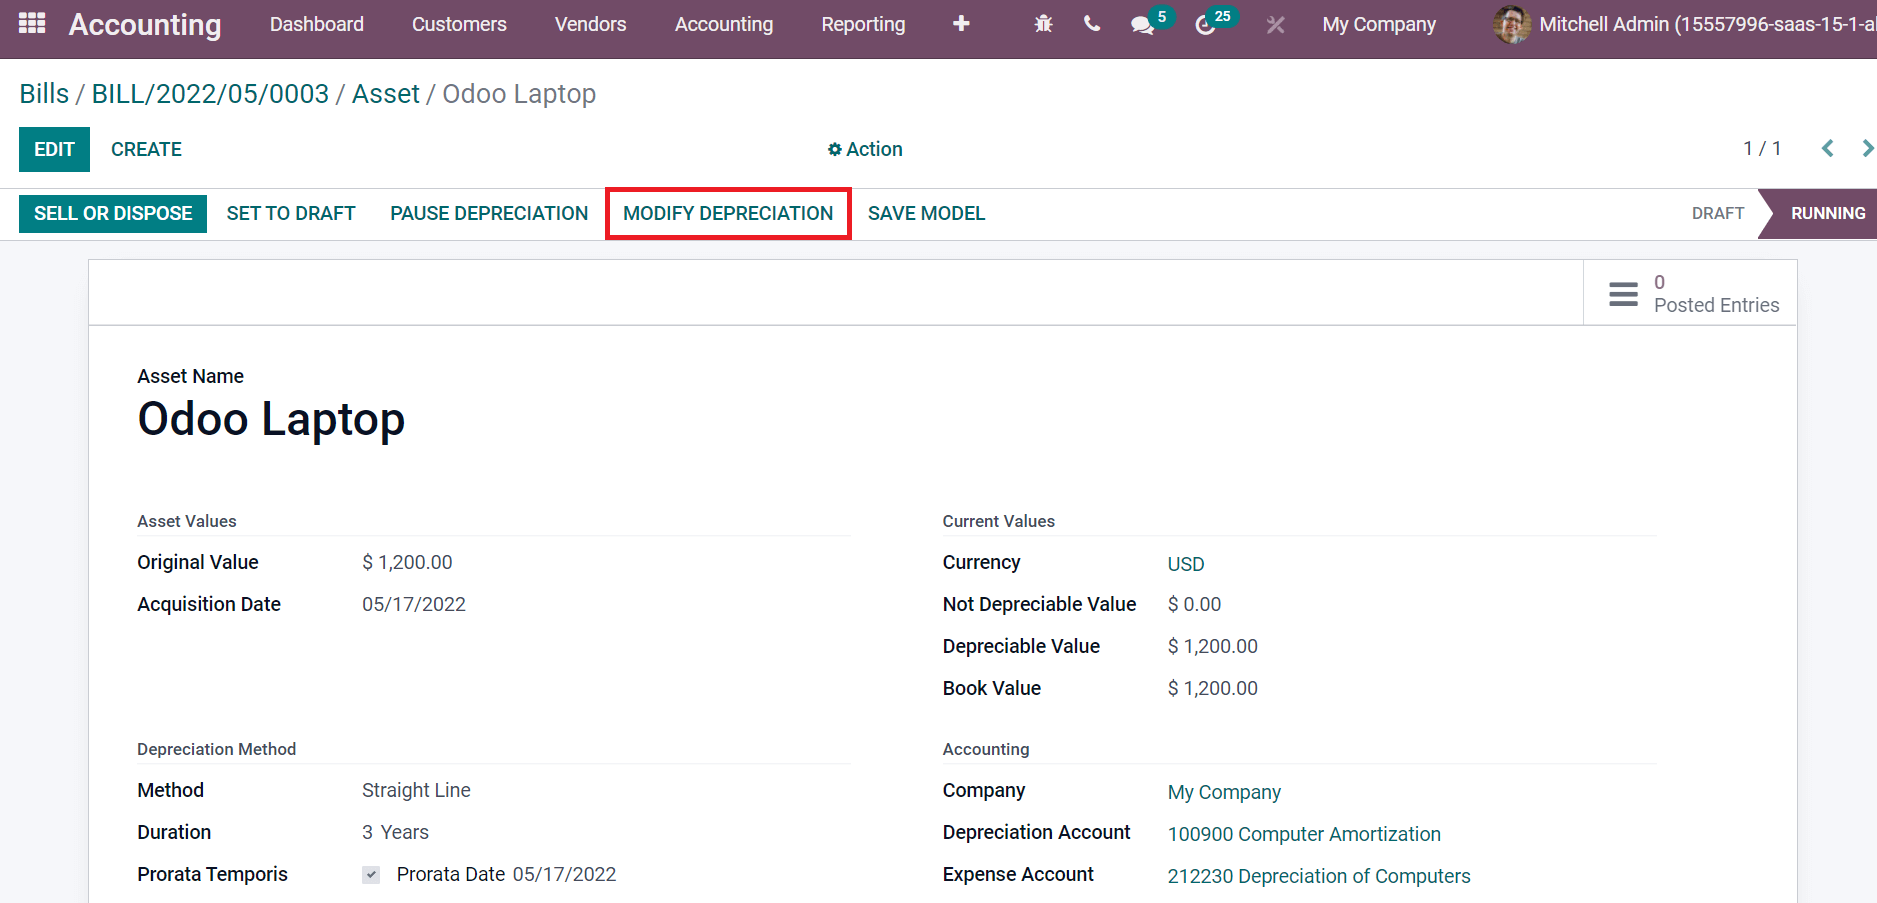Click SELL OR DISPOSE button
1877x903 pixels.
pos(113,214)
